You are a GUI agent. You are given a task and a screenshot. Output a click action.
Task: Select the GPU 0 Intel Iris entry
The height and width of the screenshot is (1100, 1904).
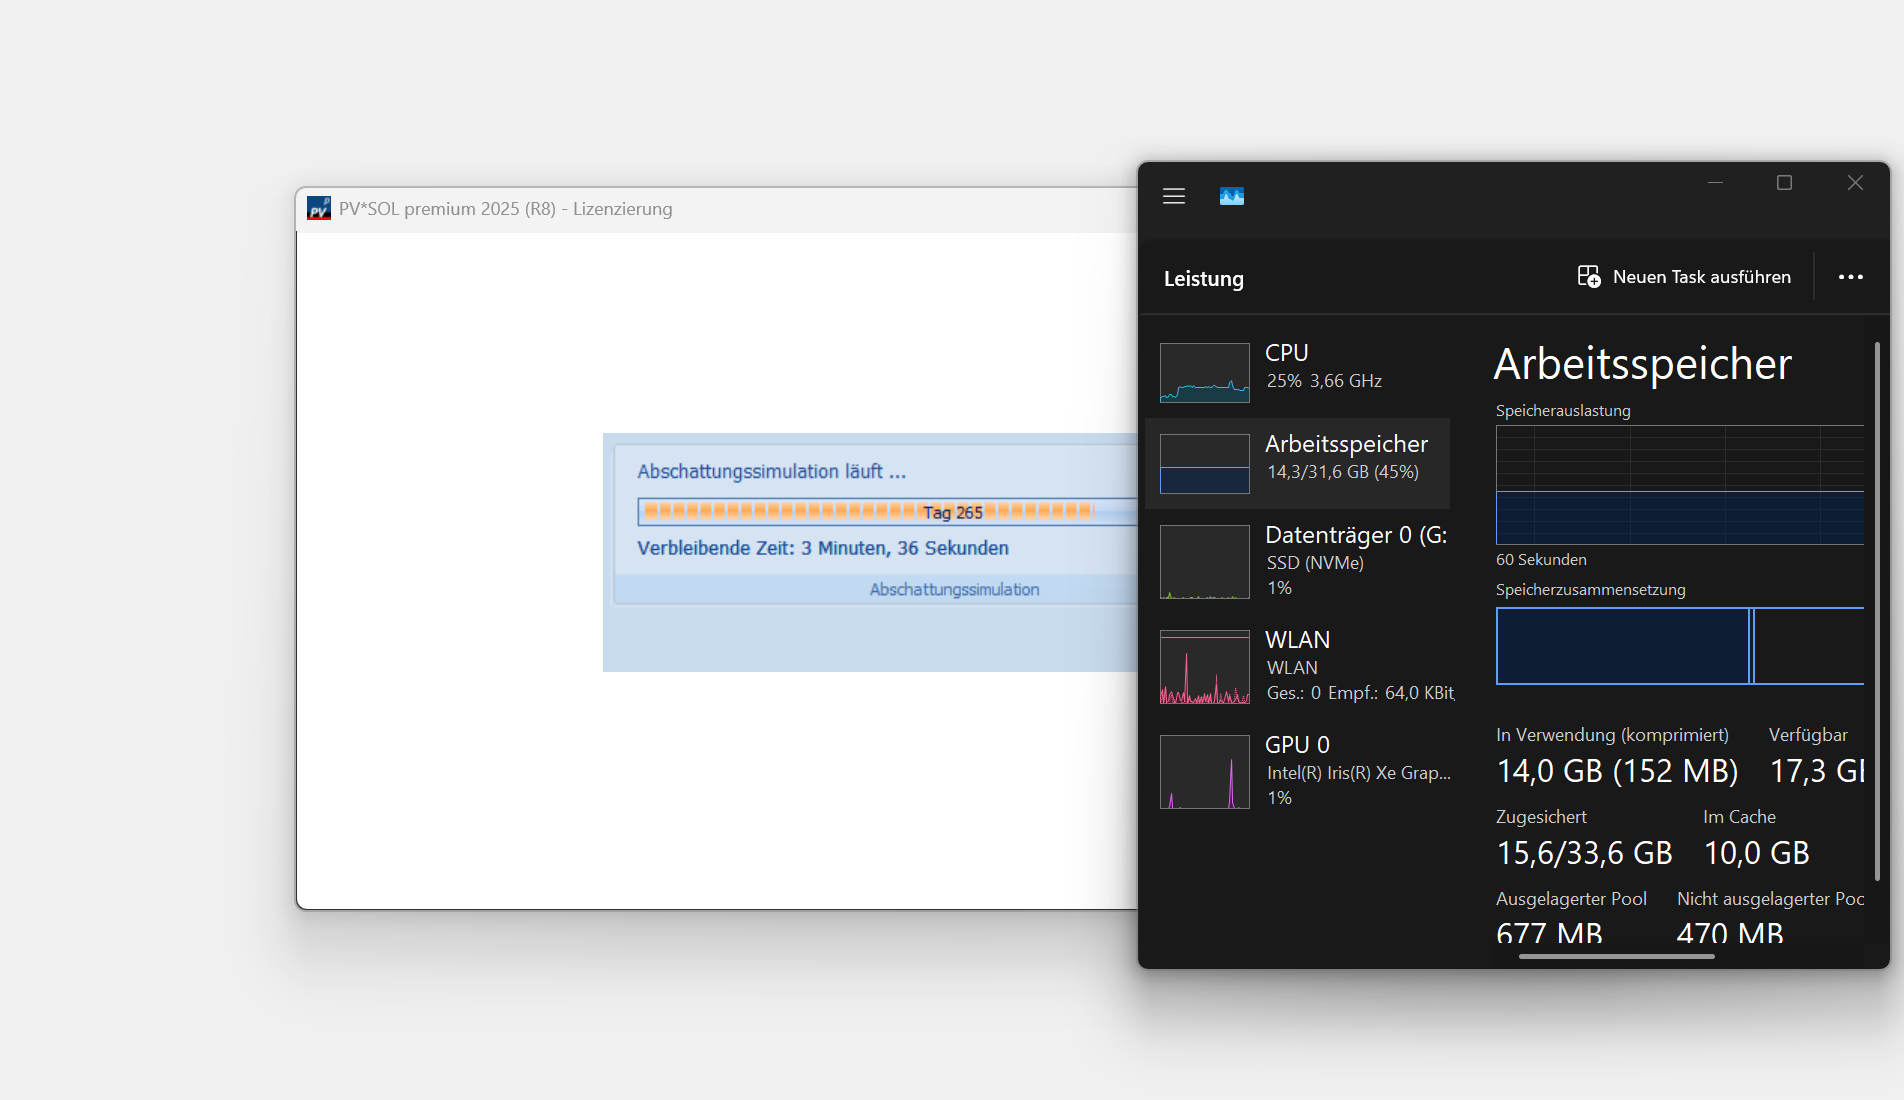tap(1298, 771)
